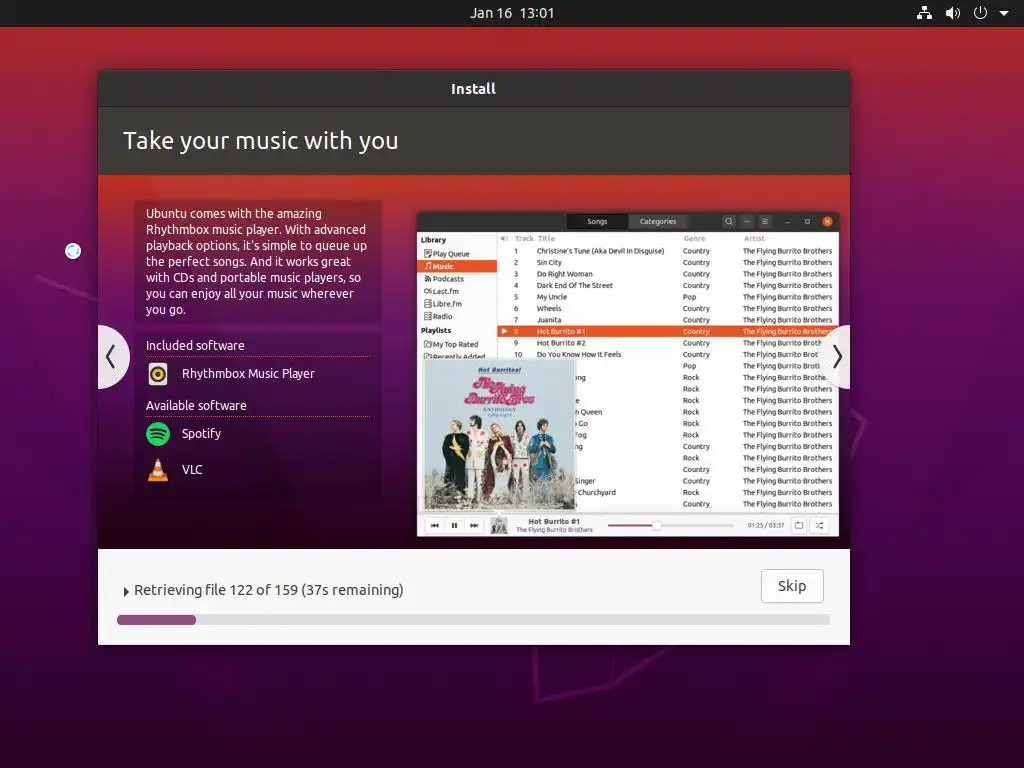Click the Title column header
The width and height of the screenshot is (1024, 768).
[x=546, y=239]
